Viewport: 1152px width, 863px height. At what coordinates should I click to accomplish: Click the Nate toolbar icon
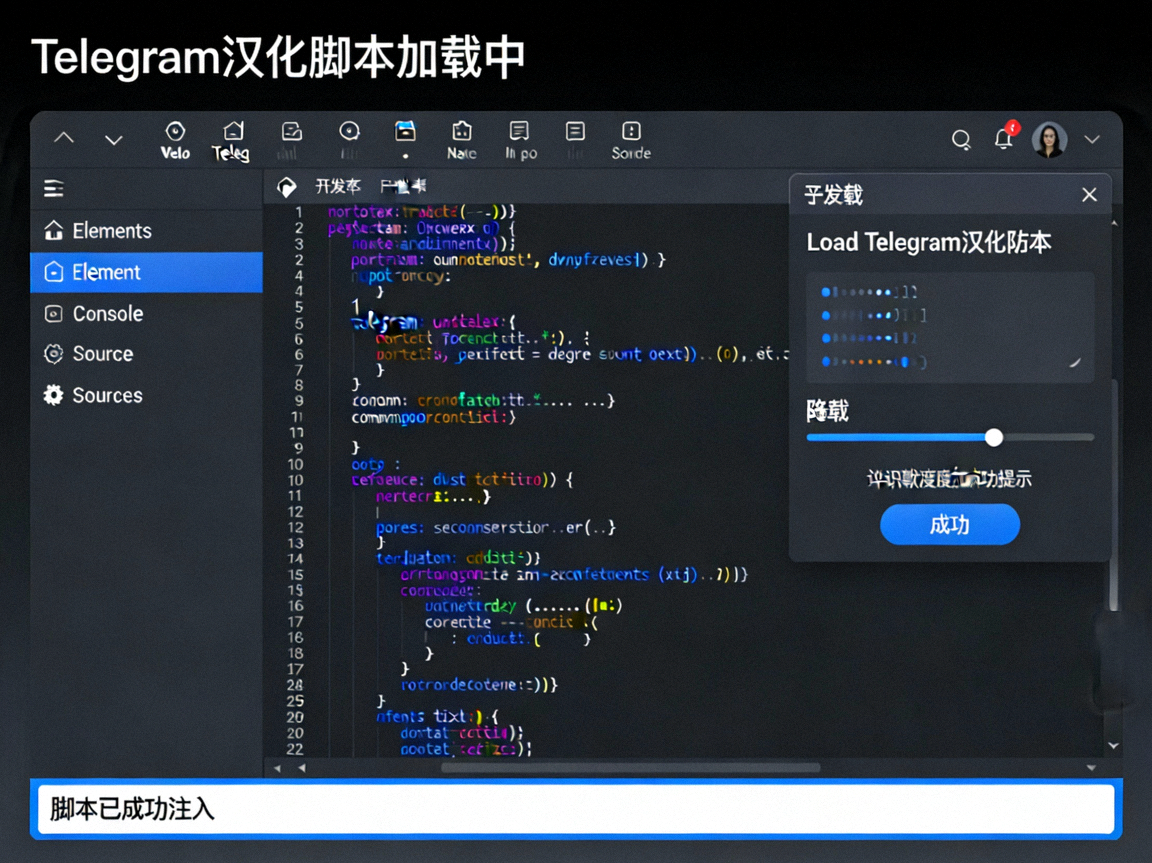(x=461, y=138)
